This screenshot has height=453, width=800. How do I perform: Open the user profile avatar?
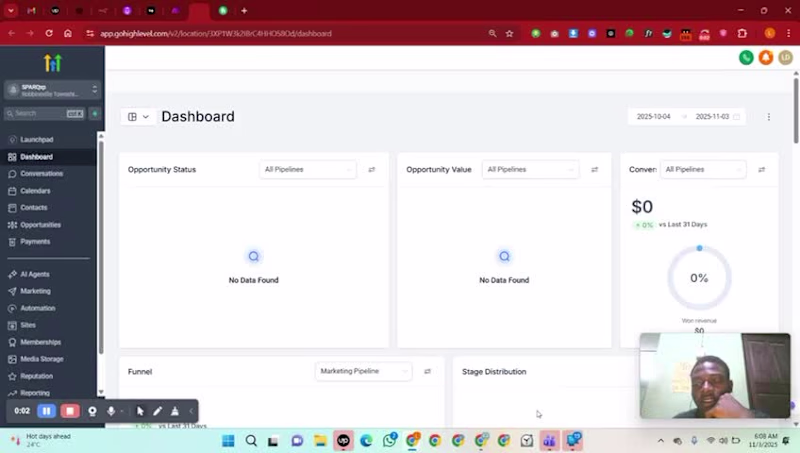[x=786, y=58]
